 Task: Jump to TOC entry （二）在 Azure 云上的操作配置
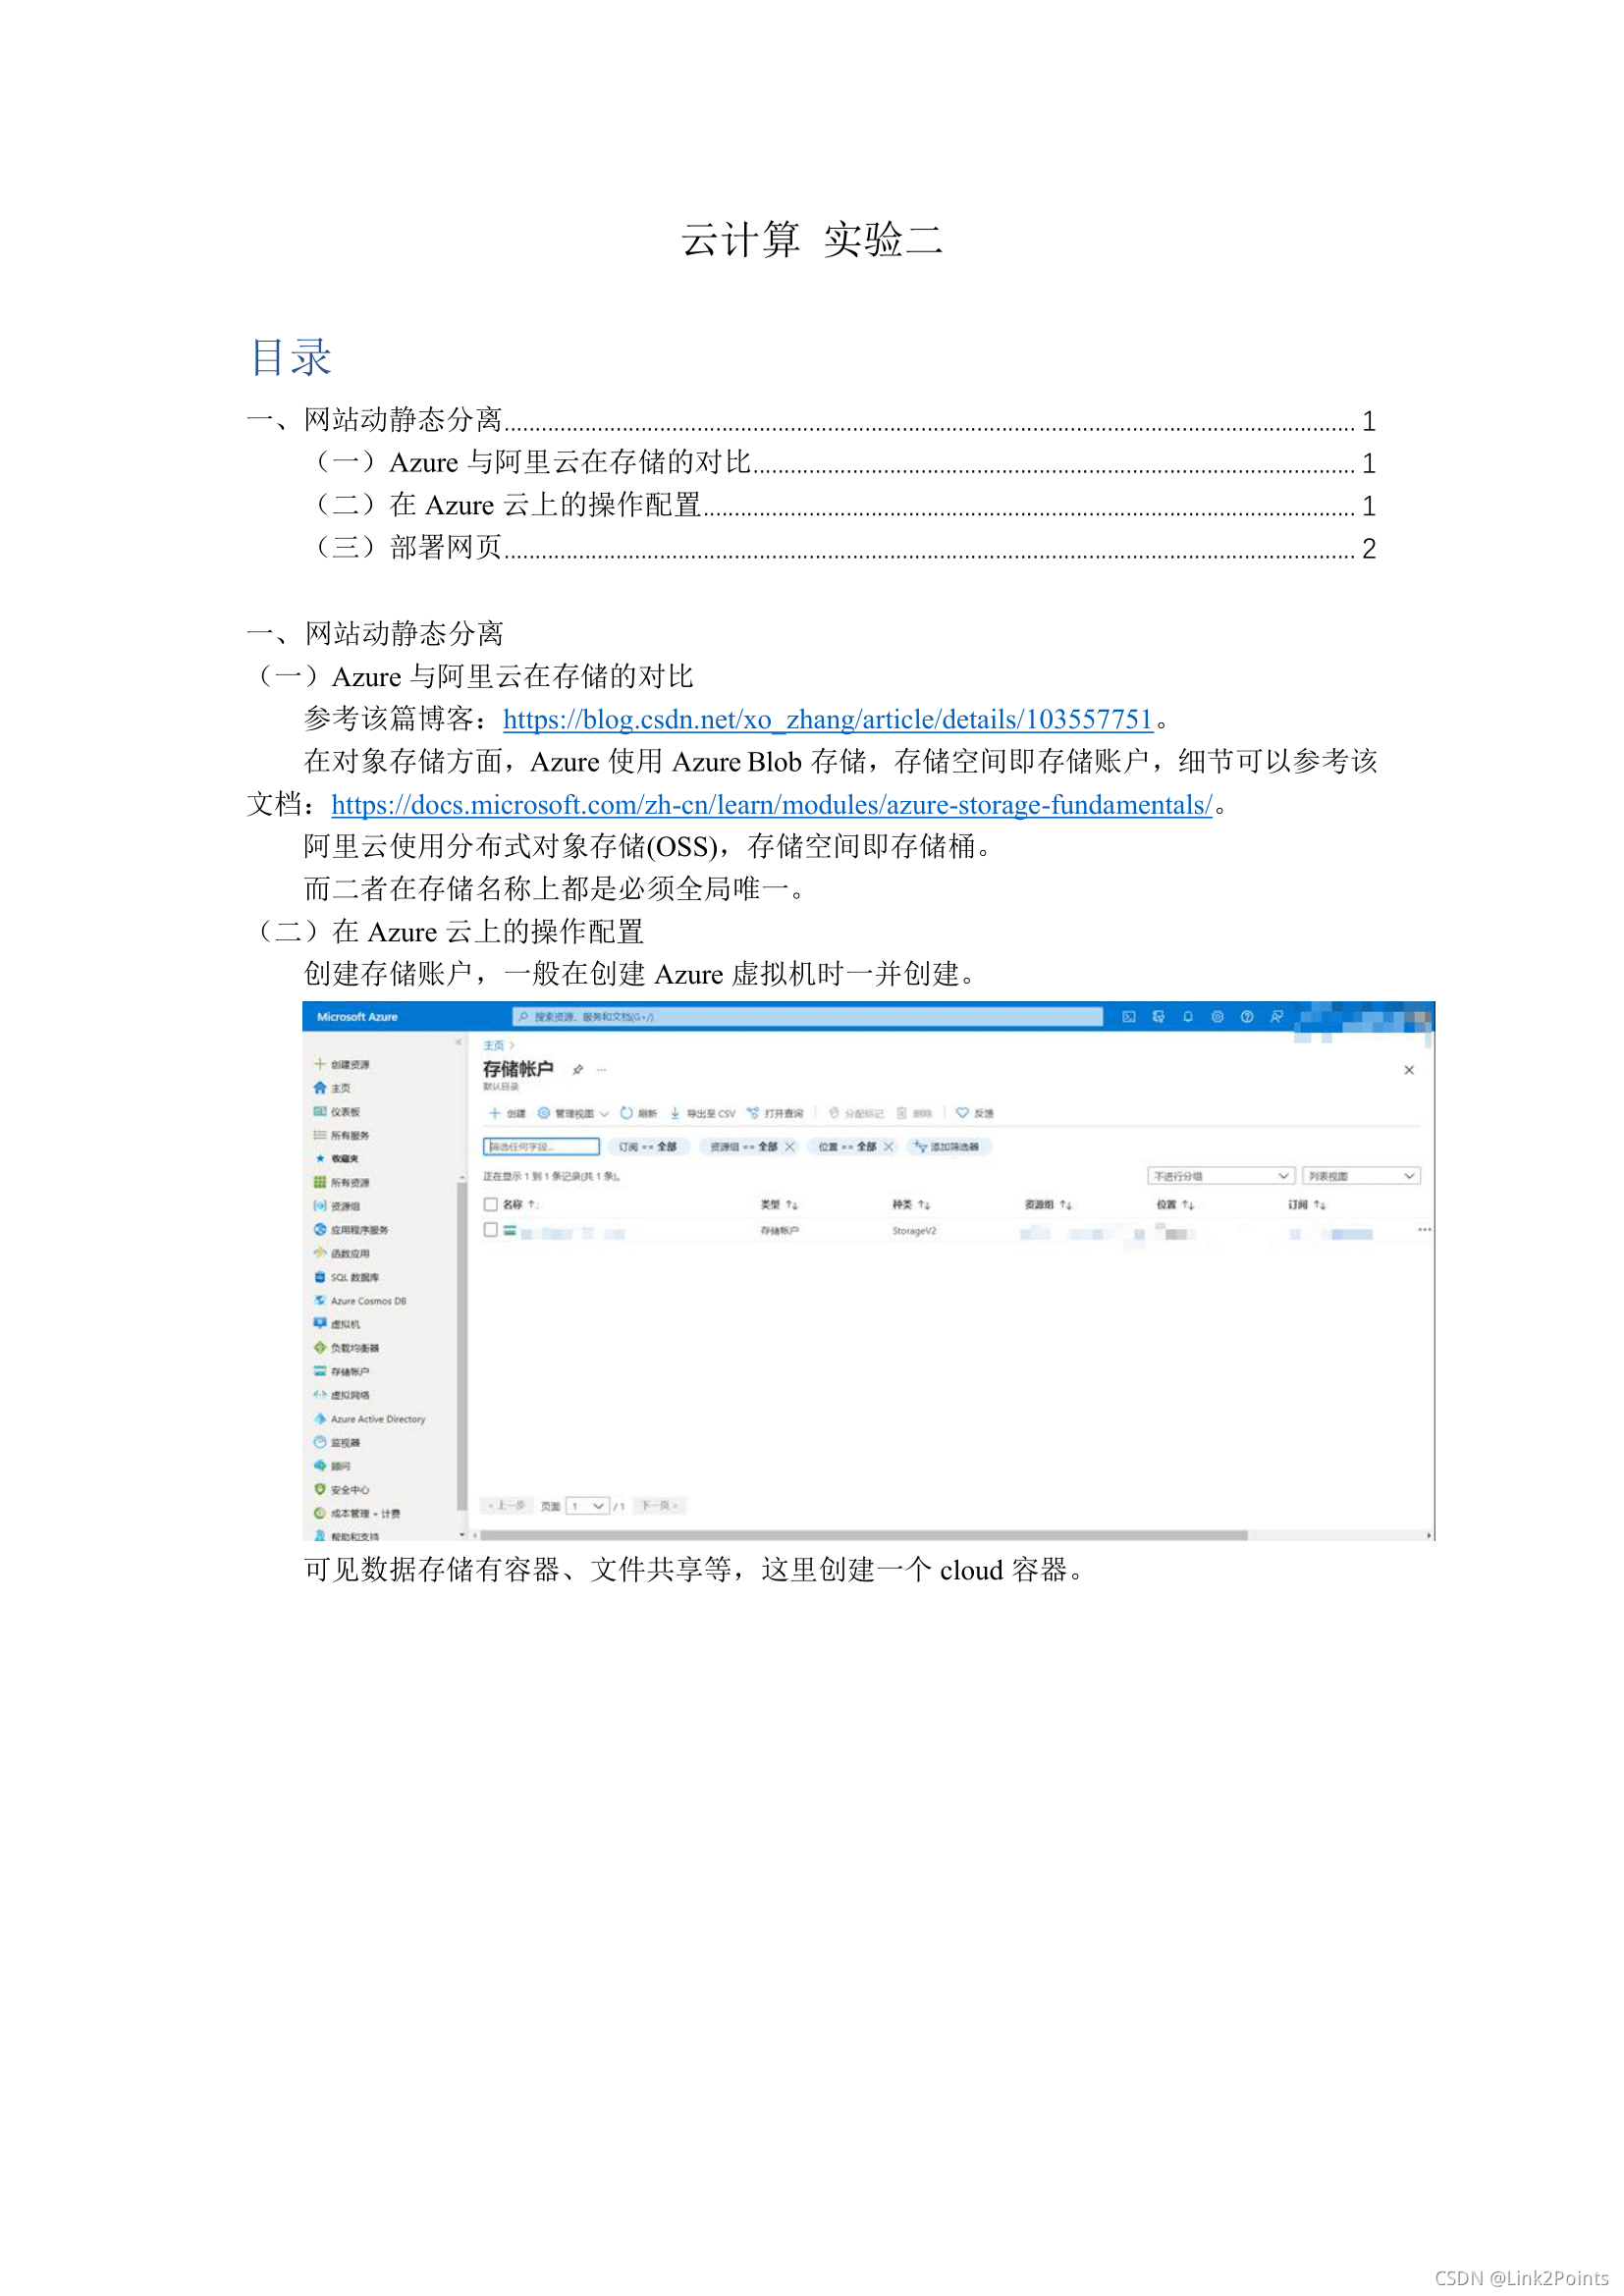[844, 505]
